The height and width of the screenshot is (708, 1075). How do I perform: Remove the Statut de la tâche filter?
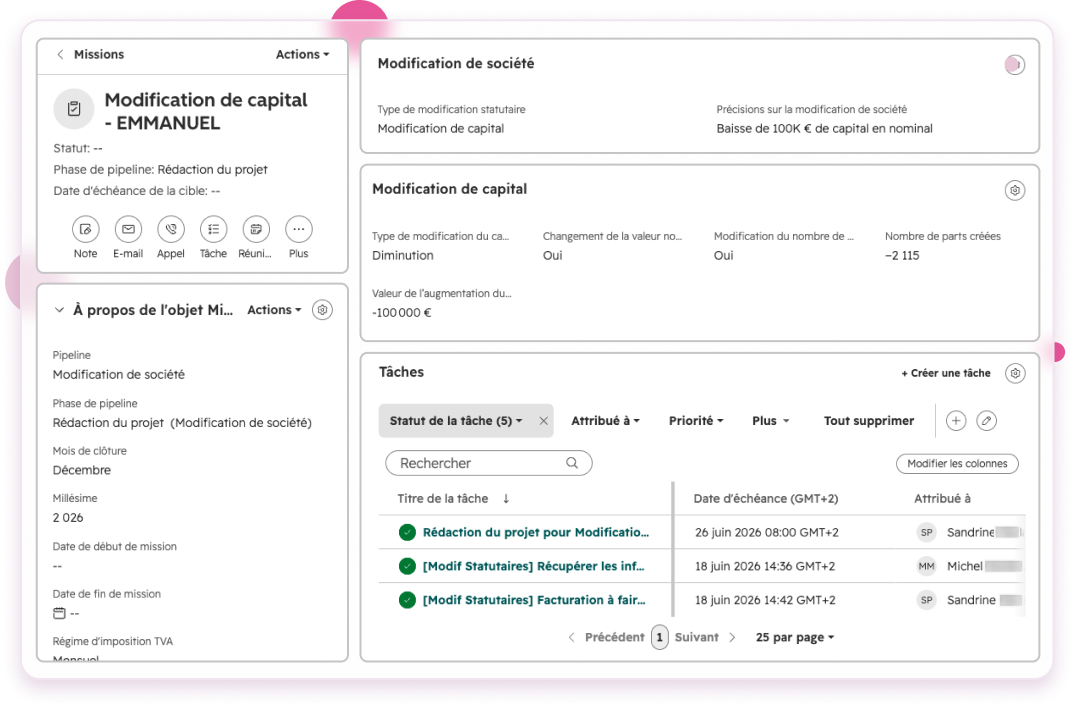543,421
